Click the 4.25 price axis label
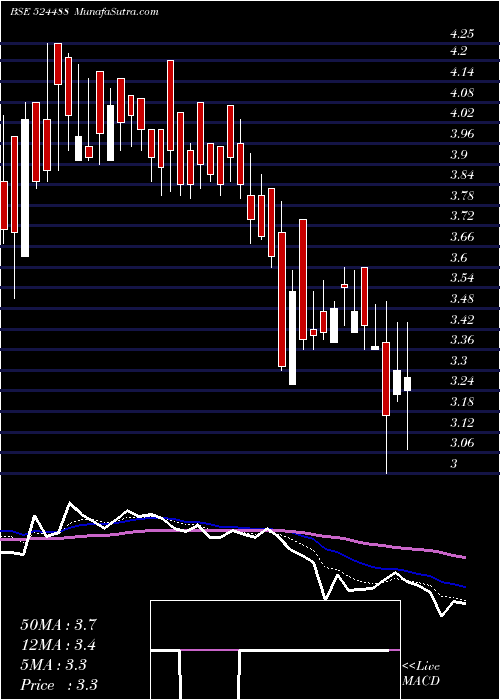 tap(462, 34)
